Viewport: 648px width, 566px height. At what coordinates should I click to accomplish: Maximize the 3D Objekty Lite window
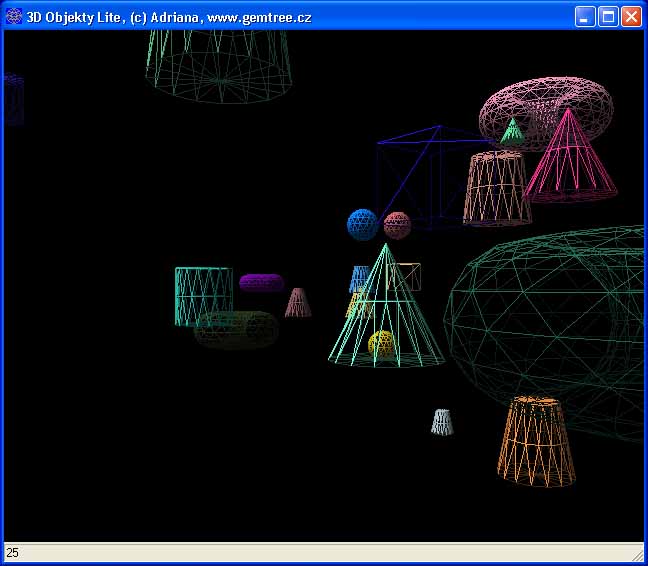point(608,16)
